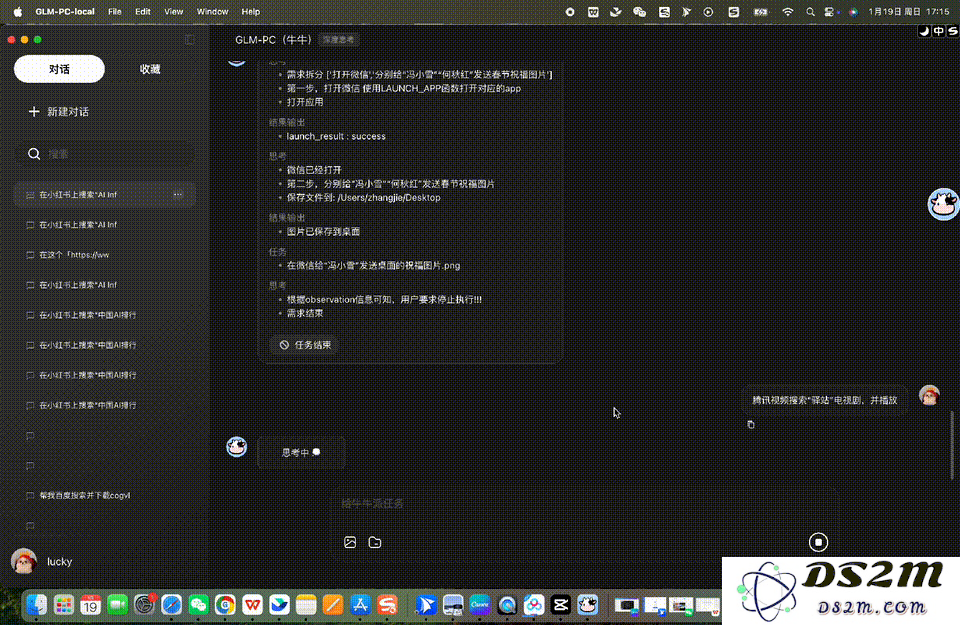Click the WPS icon in menu bar
960x625 pixels.
click(x=593, y=12)
